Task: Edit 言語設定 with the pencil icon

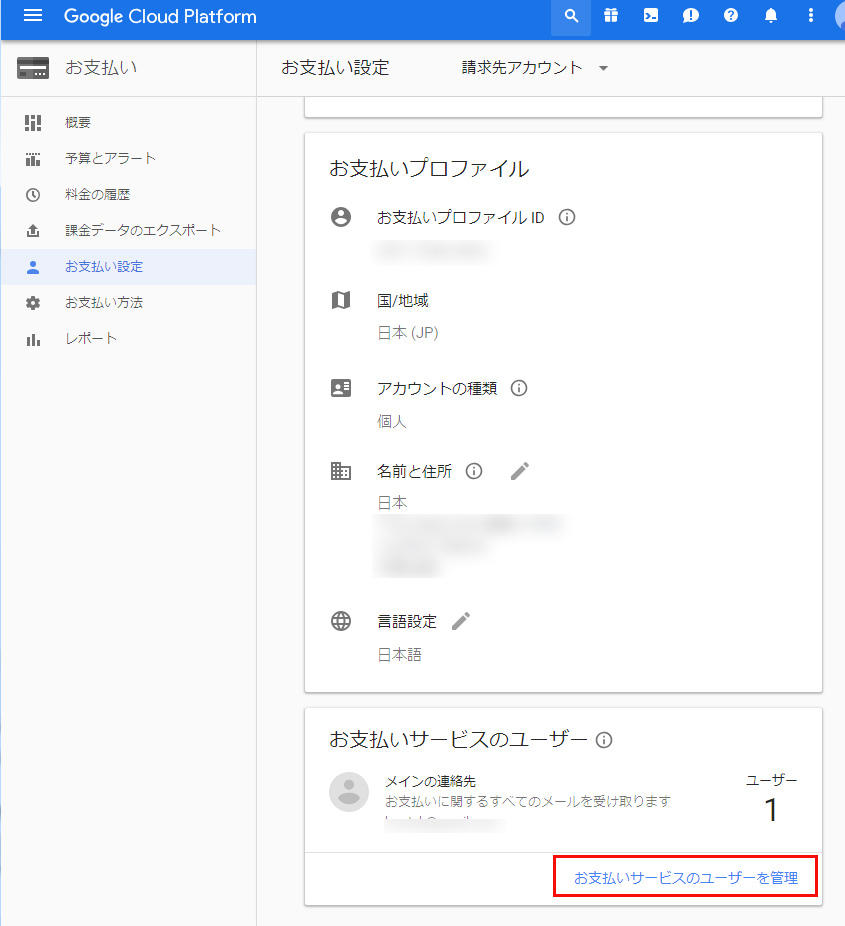Action: coord(461,621)
